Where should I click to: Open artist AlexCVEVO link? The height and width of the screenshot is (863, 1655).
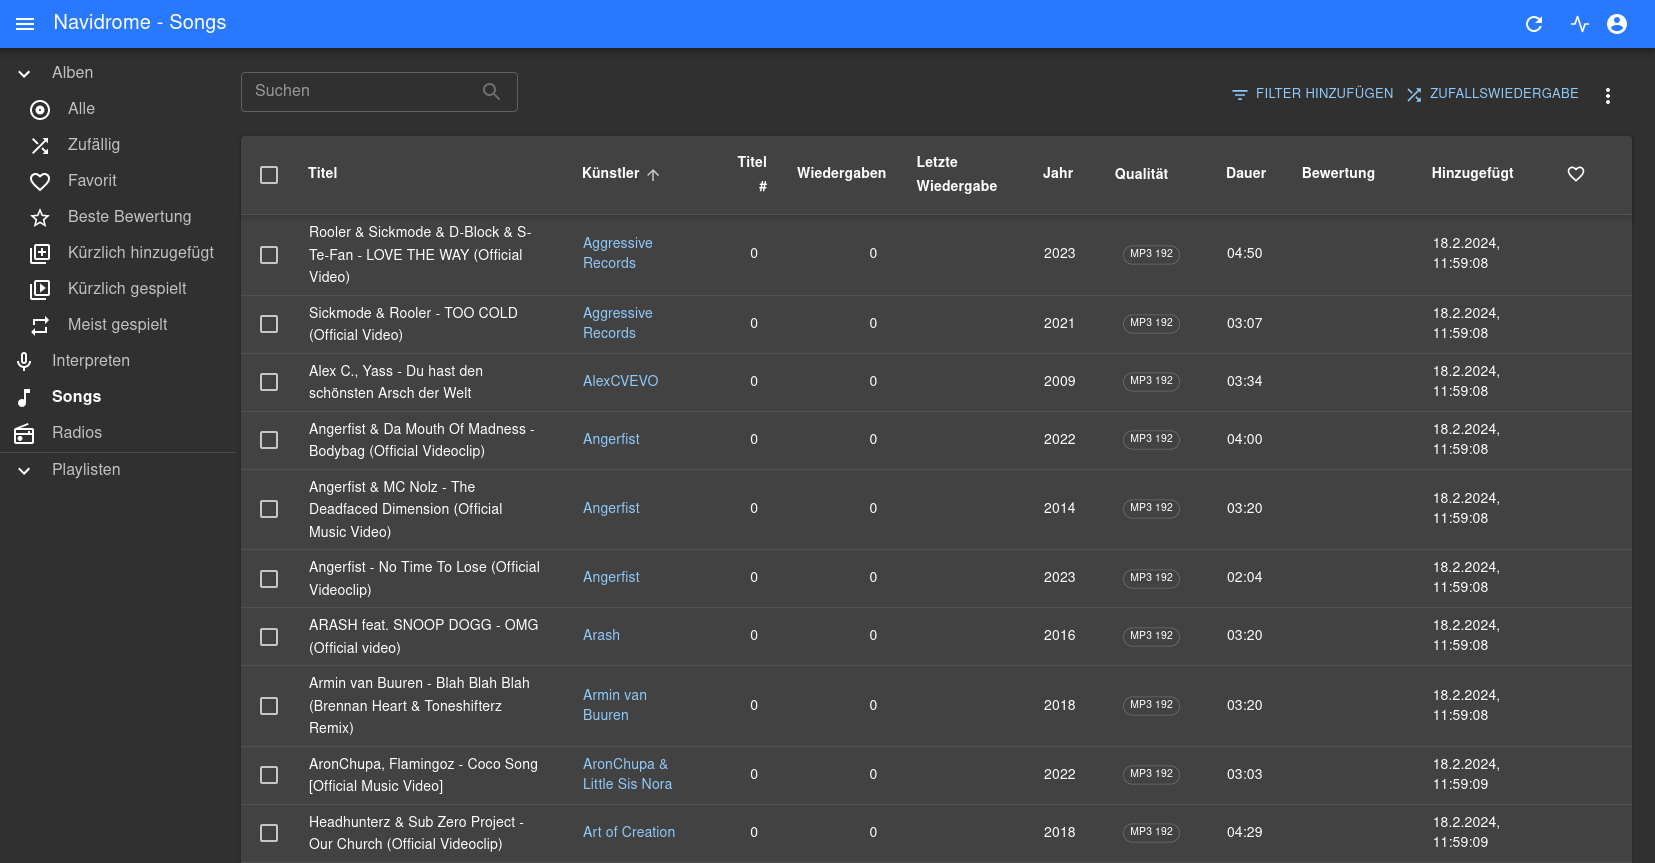[x=620, y=381]
